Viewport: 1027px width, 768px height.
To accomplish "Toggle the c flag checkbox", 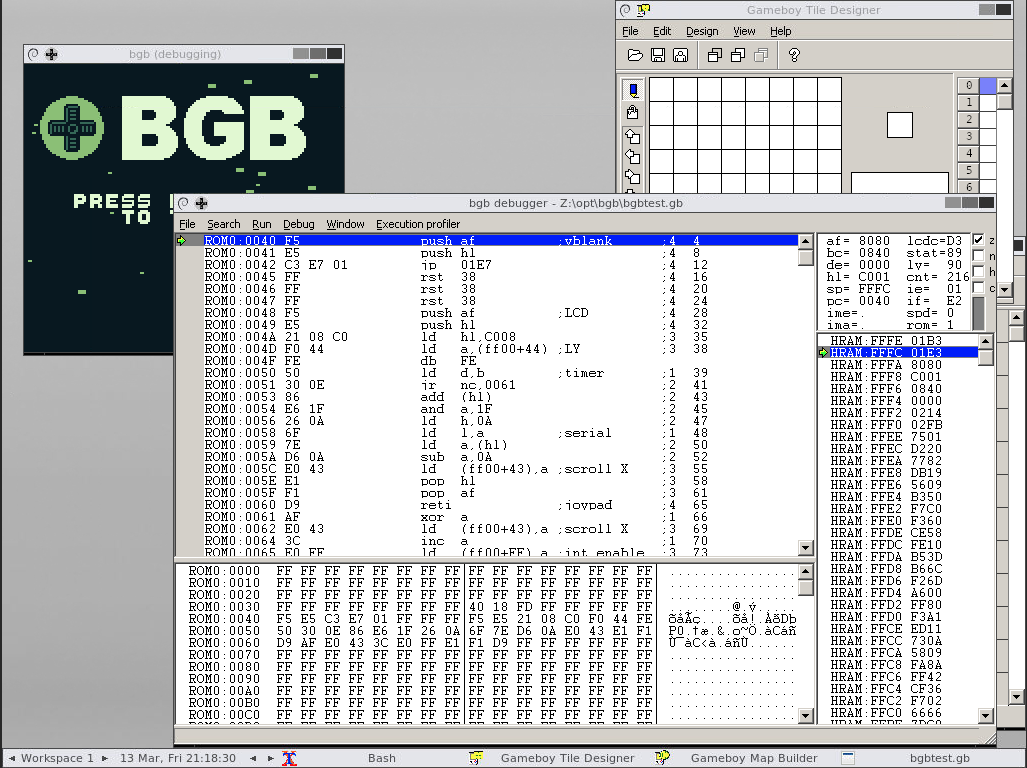I will click(978, 287).
